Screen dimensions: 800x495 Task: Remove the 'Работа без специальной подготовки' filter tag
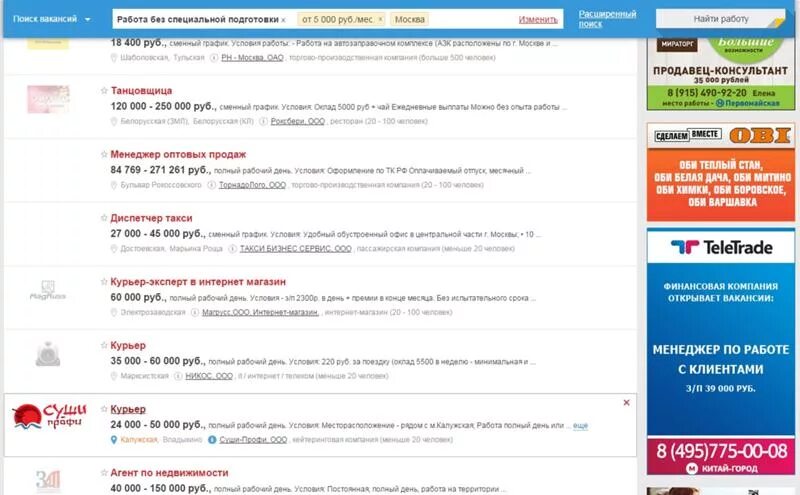pos(284,20)
